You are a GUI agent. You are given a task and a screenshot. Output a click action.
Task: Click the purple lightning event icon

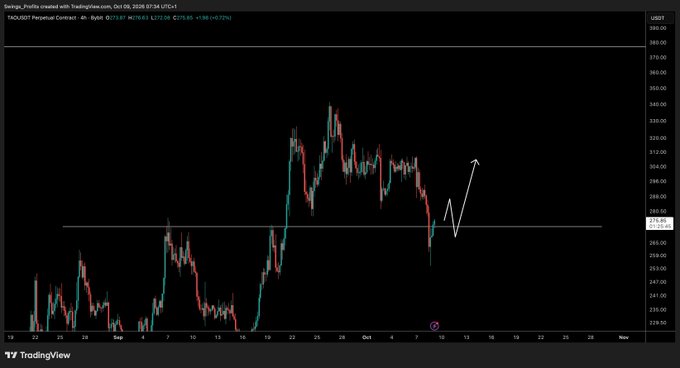(434, 326)
